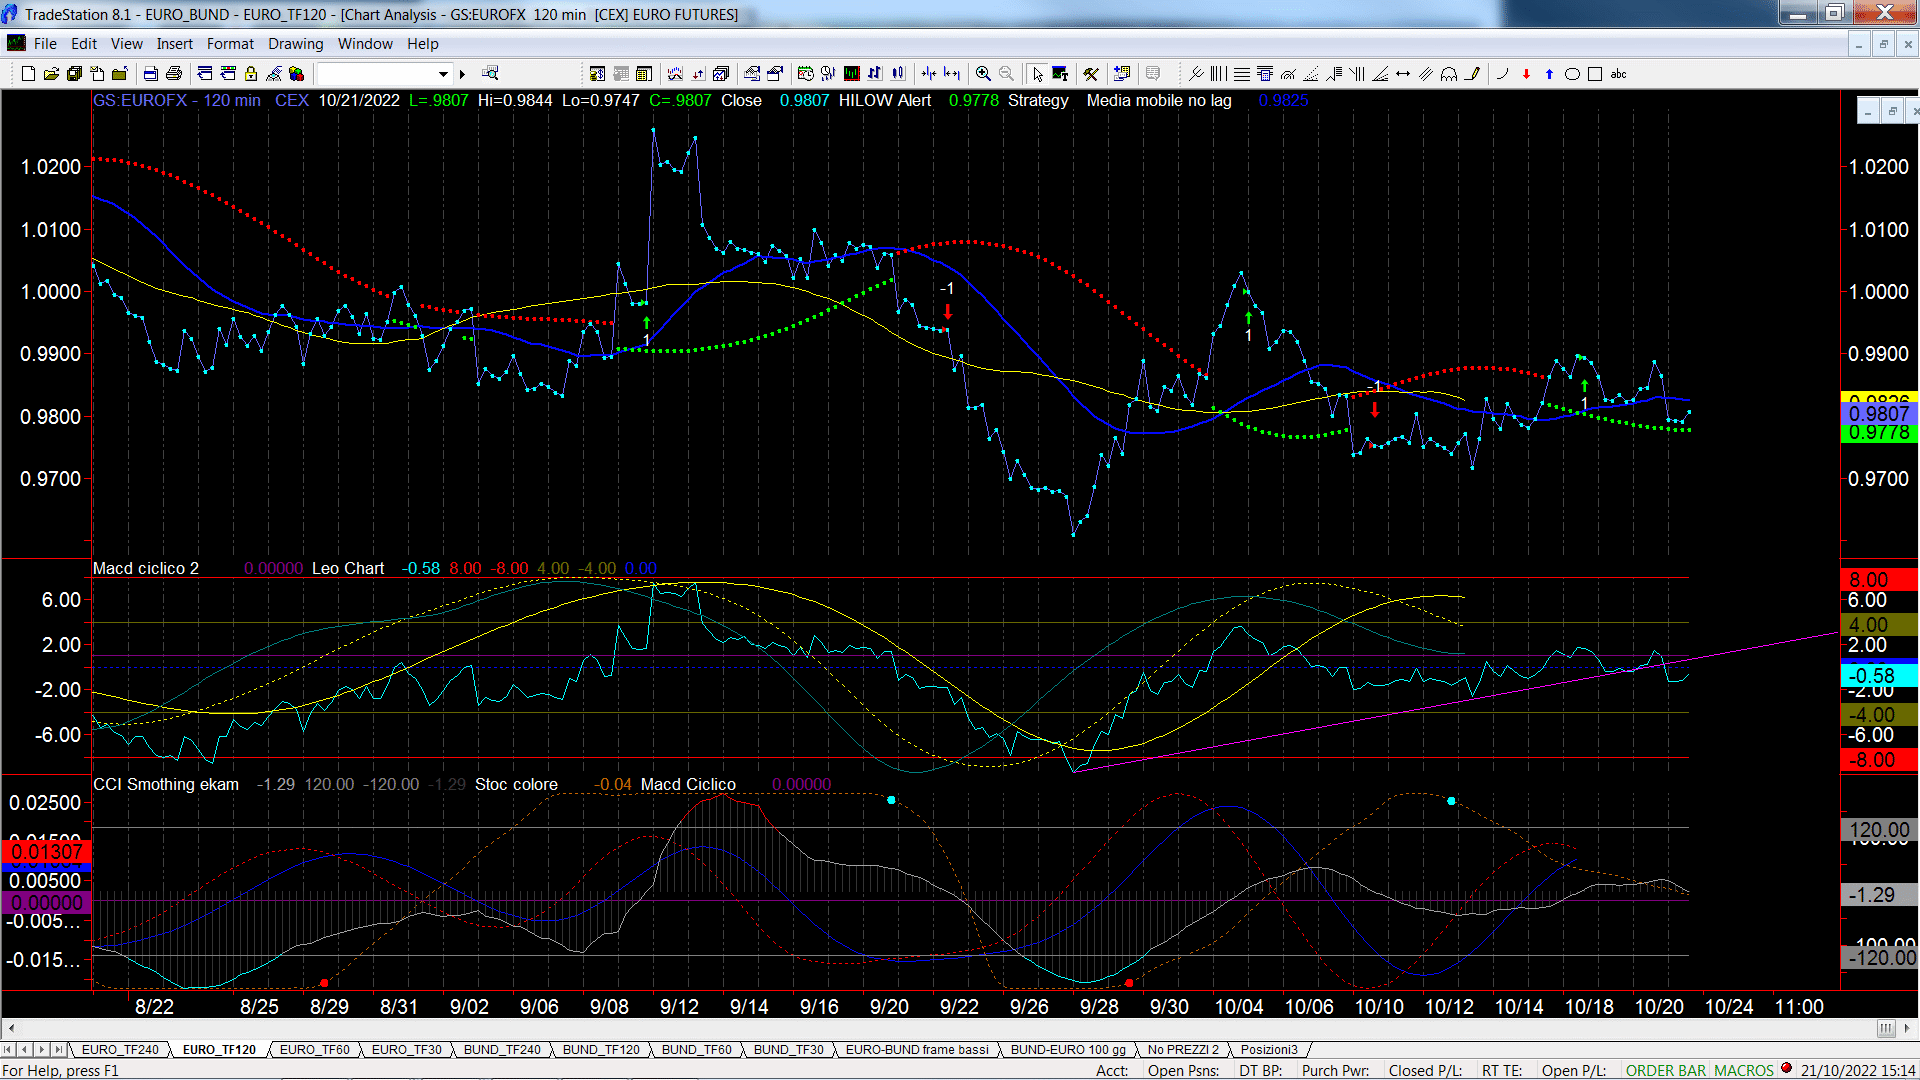Screen dimensions: 1920x1080
Task: Select the rectangle drawing tool
Action: (x=1595, y=73)
